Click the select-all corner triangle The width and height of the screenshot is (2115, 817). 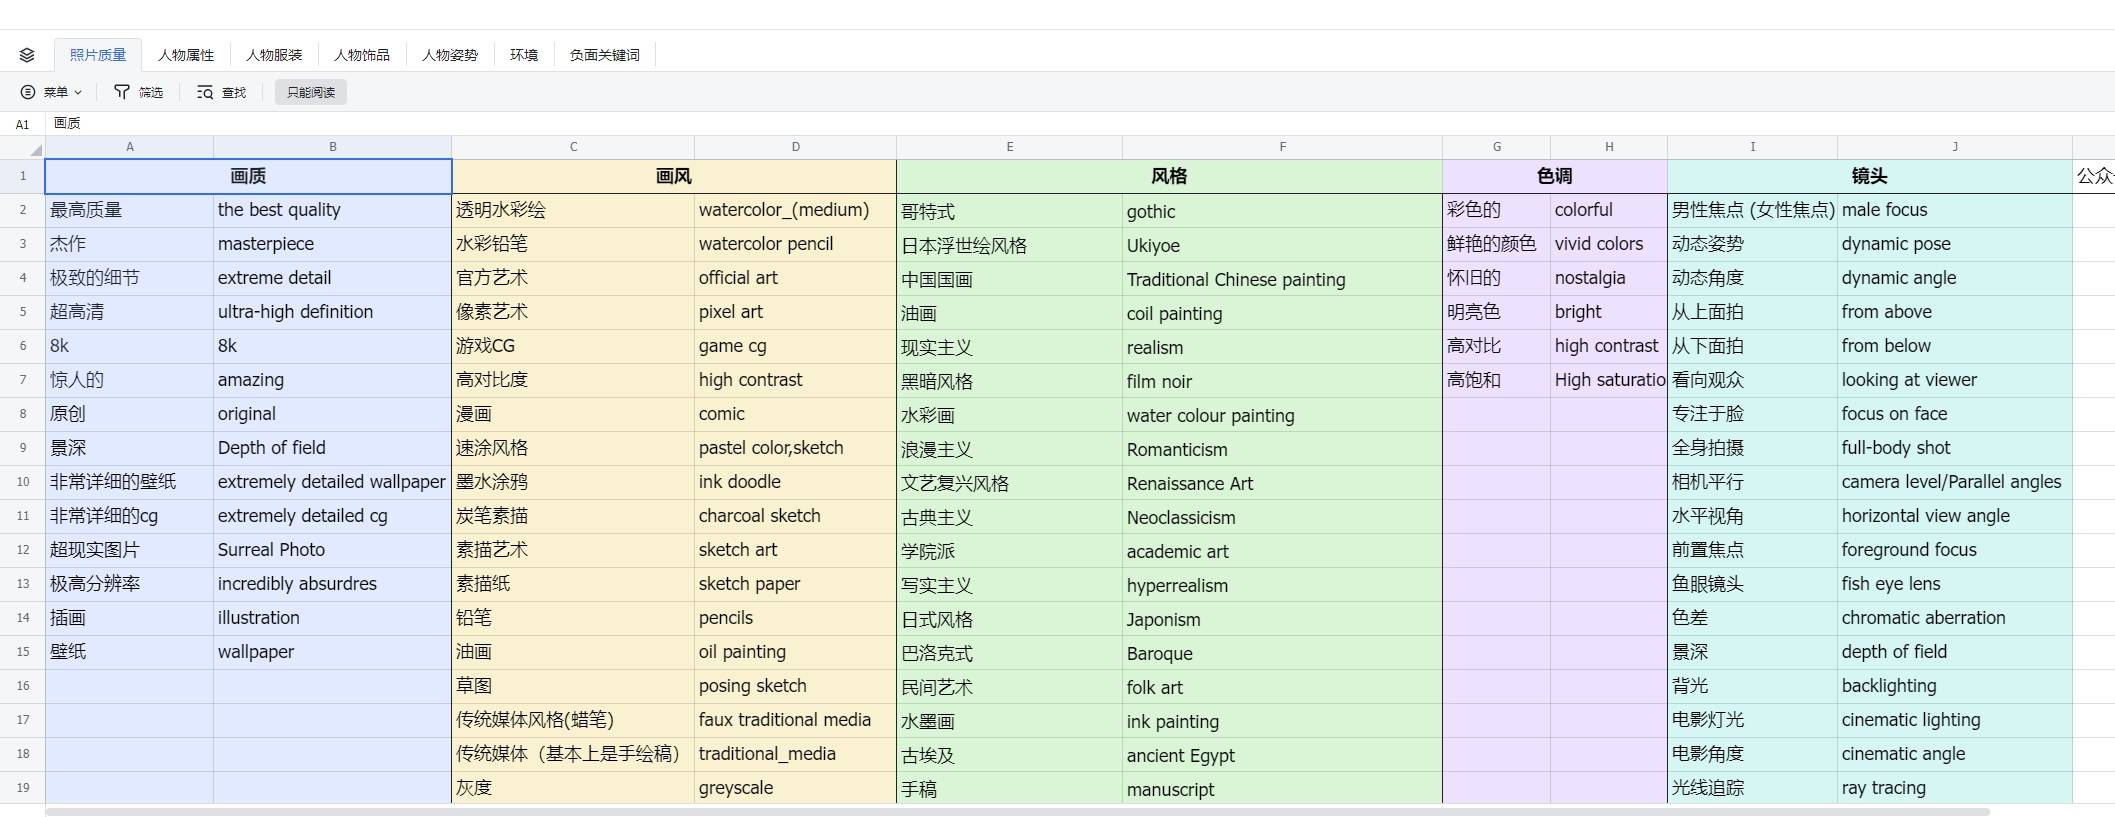[x=36, y=150]
